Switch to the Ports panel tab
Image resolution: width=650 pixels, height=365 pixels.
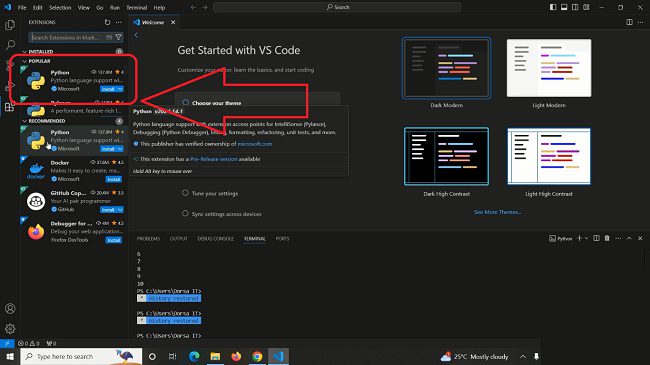pyautogui.click(x=282, y=238)
